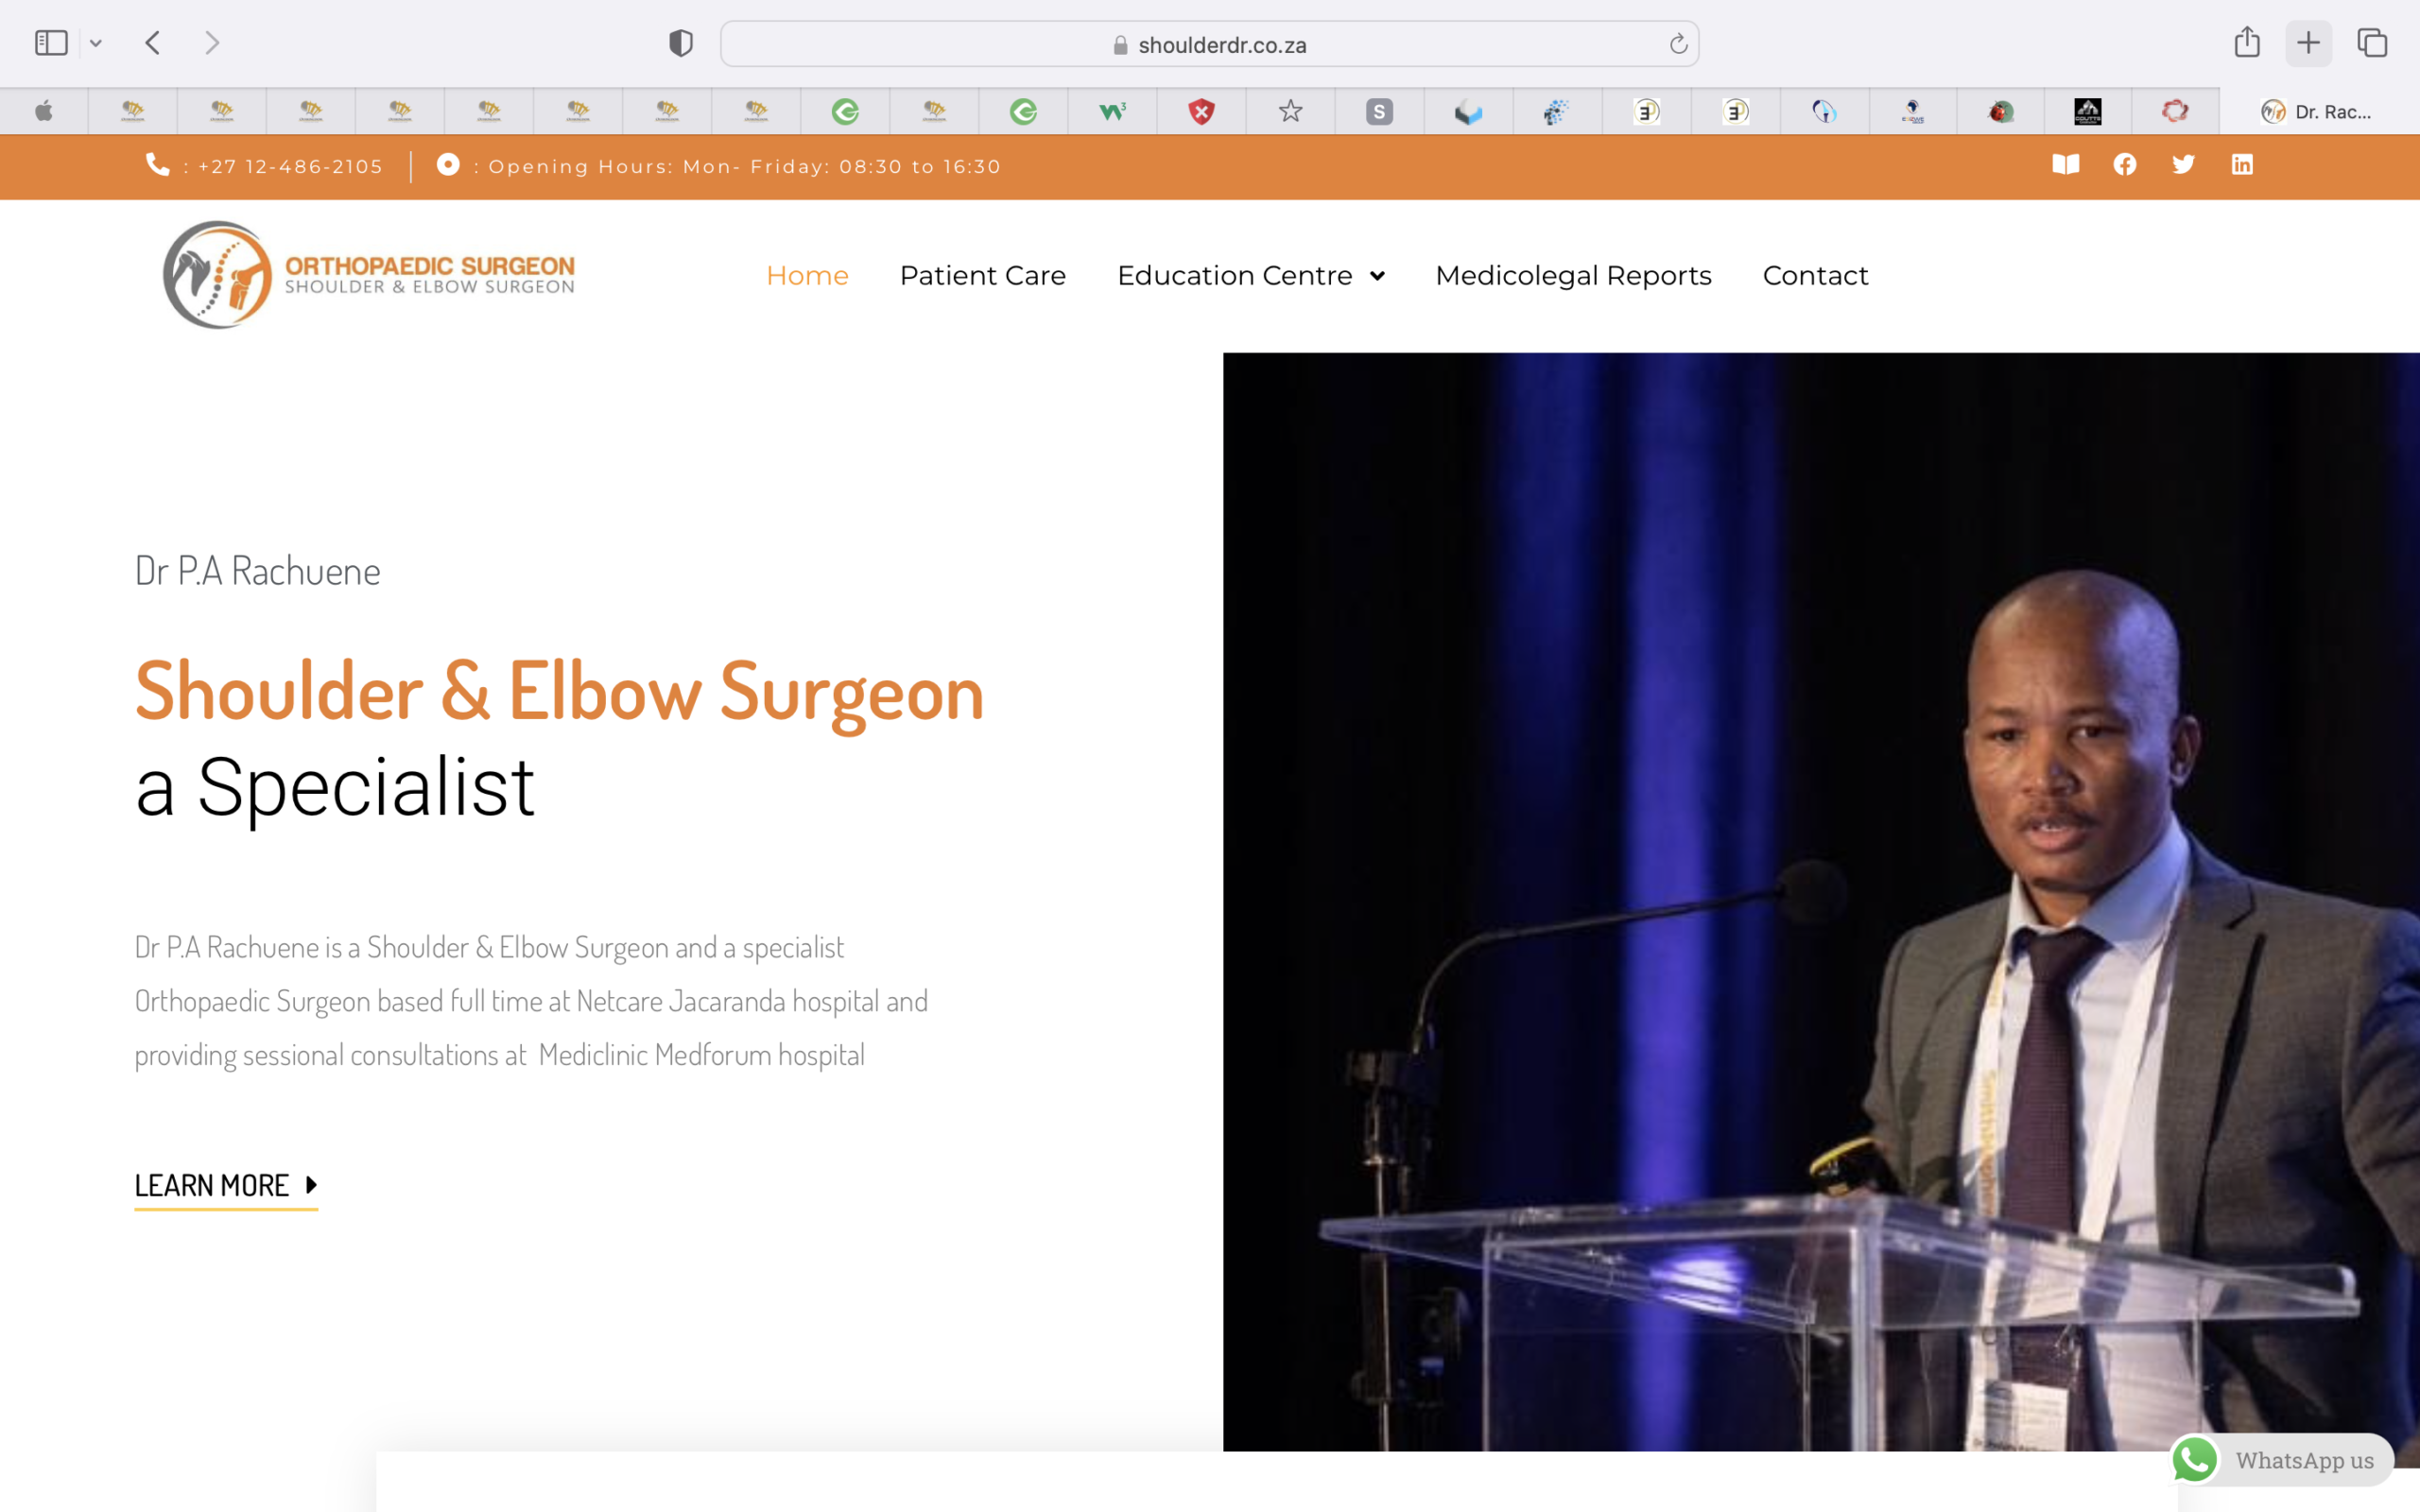
Task: Open sidebar options dropdown chevron
Action: coord(96,43)
